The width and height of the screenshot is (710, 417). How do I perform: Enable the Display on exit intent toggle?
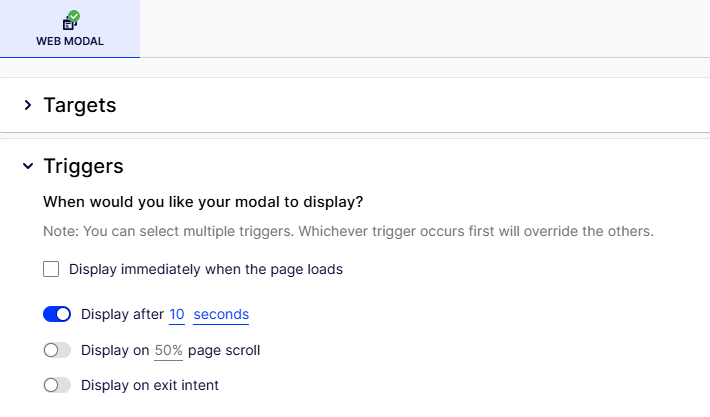pos(57,385)
